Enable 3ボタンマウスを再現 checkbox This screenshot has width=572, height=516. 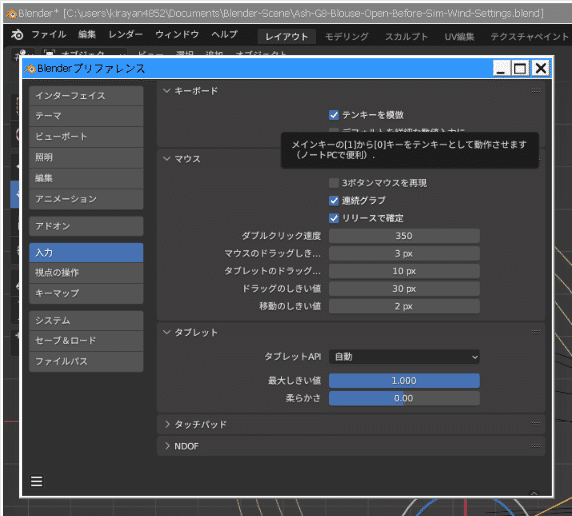click(x=334, y=183)
